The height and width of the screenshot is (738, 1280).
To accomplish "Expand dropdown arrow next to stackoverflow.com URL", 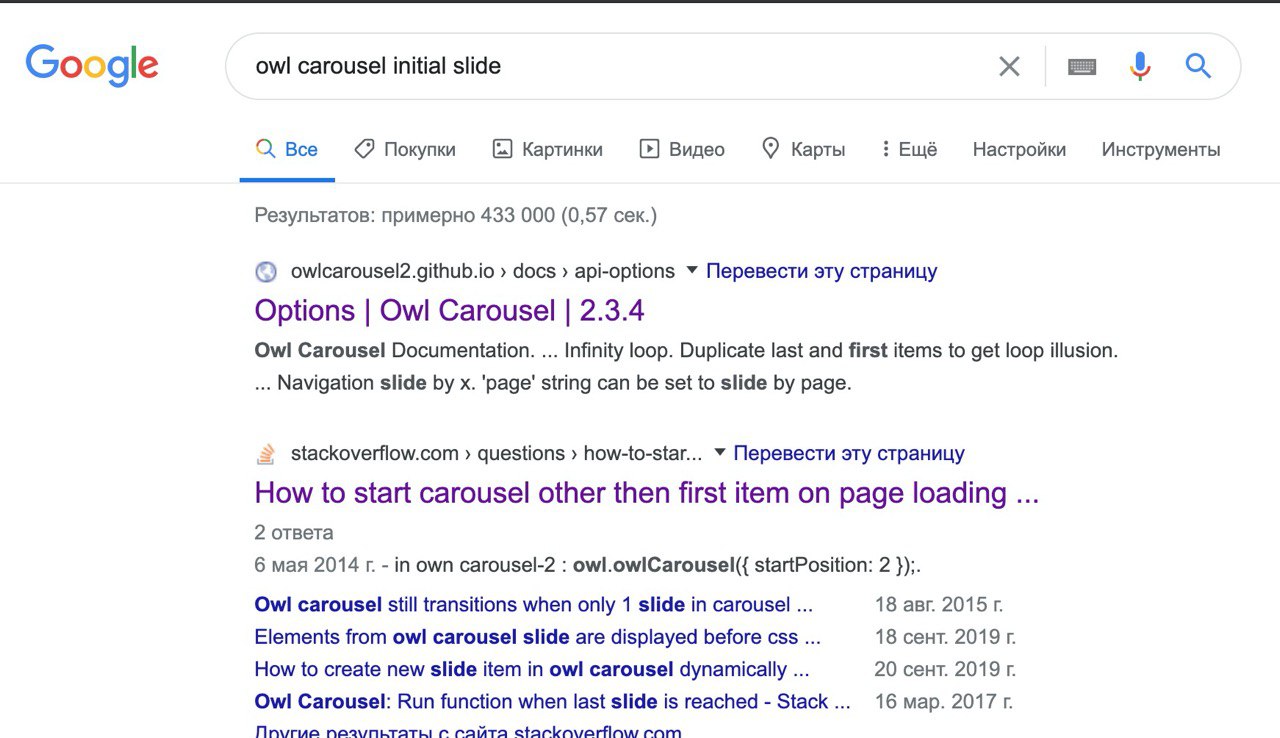I will pos(719,454).
